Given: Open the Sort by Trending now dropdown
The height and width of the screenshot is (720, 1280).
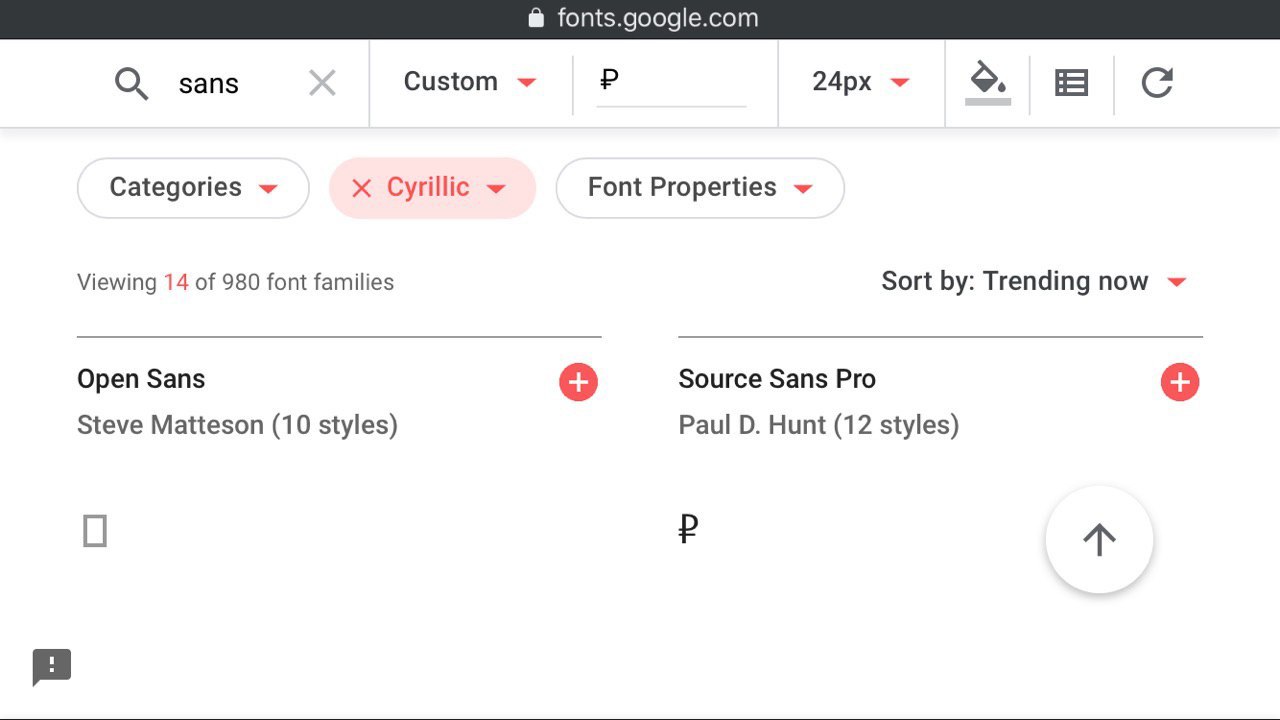Looking at the screenshot, I should 1034,281.
